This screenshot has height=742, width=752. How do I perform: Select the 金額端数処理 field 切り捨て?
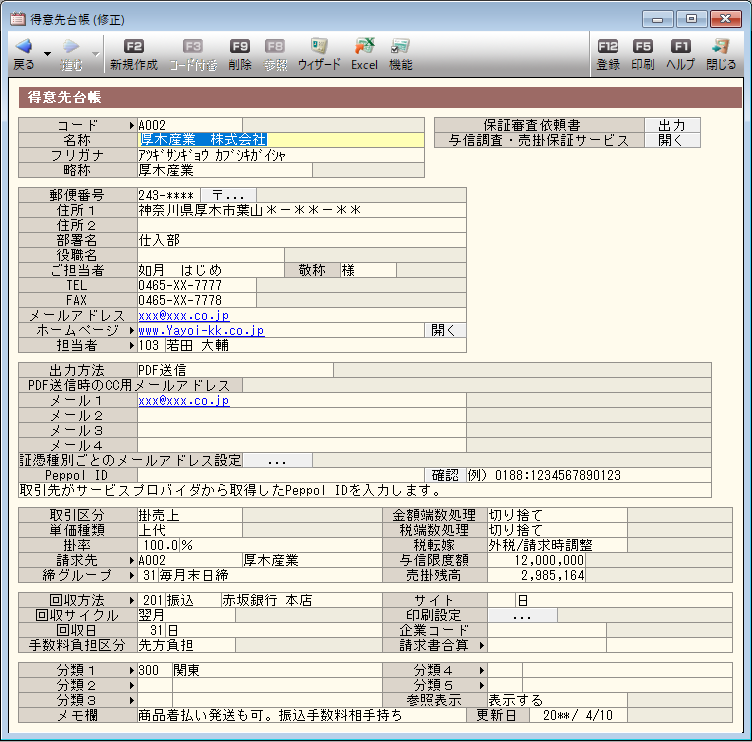pyautogui.click(x=557, y=515)
